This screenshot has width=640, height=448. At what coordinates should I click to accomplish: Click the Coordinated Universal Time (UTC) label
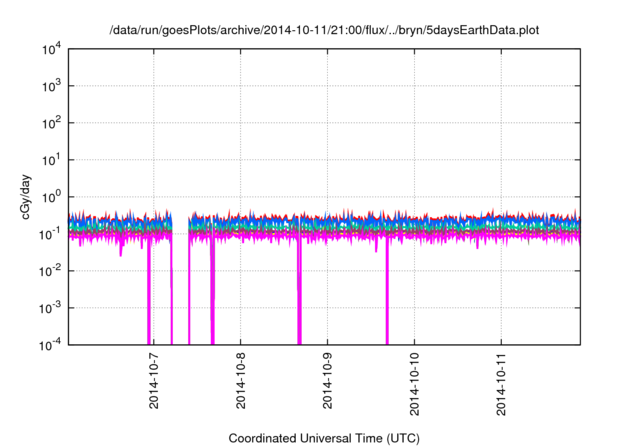324,438
